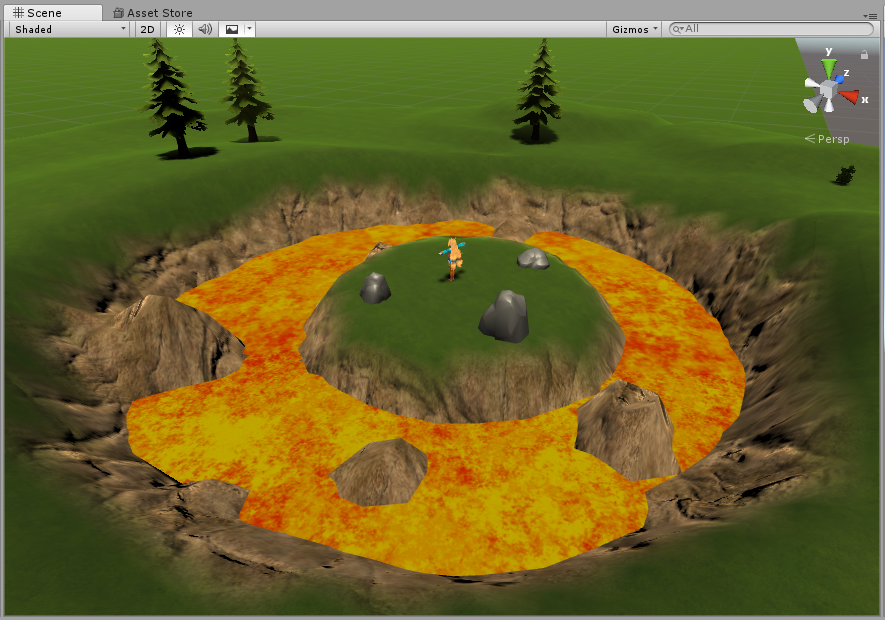Screen dimensions: 885x620
Task: Click the red X axis cone on gizmo
Action: click(x=850, y=97)
